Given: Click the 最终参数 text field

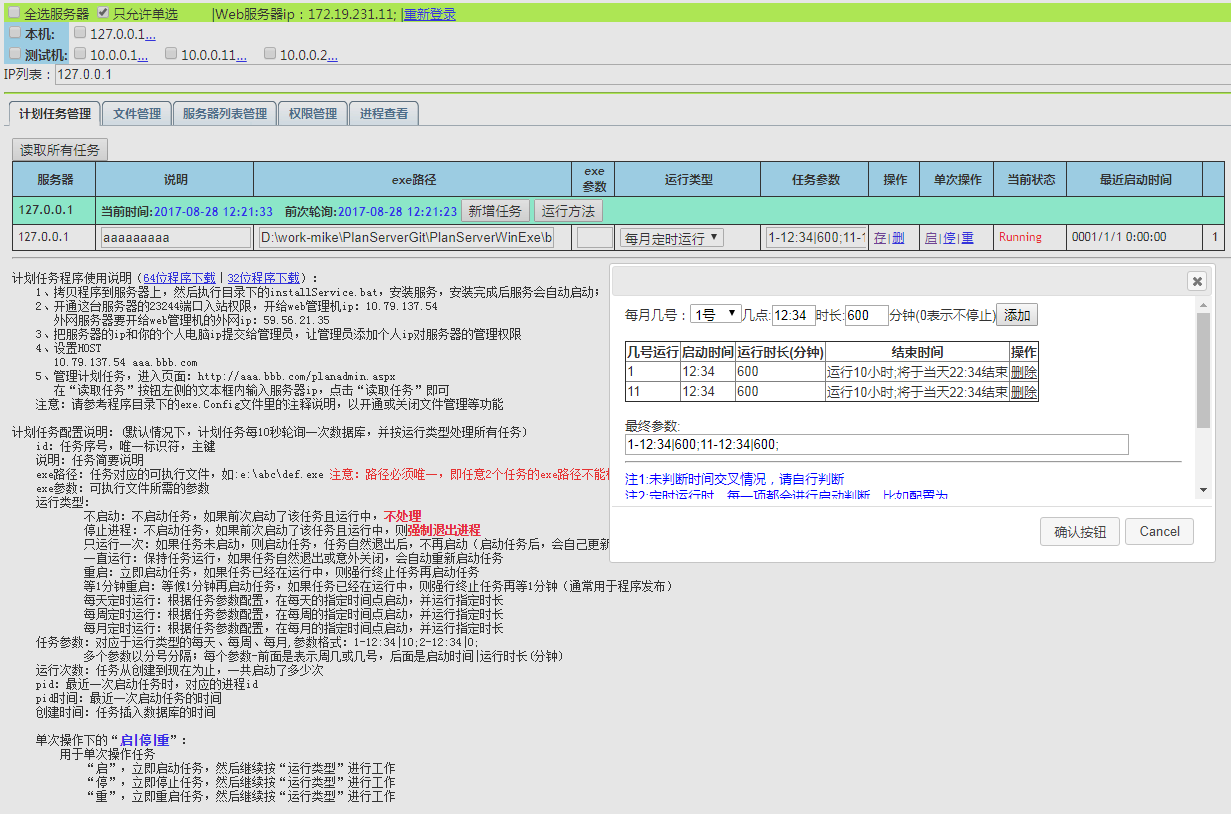Looking at the screenshot, I should (876, 445).
